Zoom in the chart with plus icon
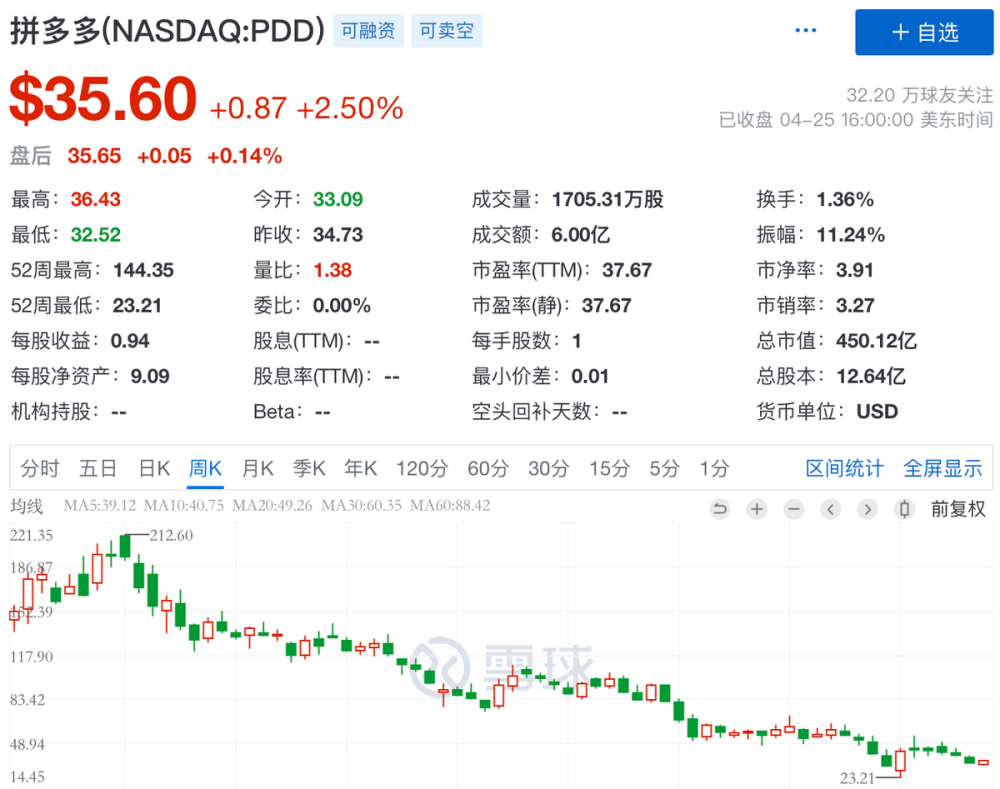1000x789 pixels. (x=757, y=509)
